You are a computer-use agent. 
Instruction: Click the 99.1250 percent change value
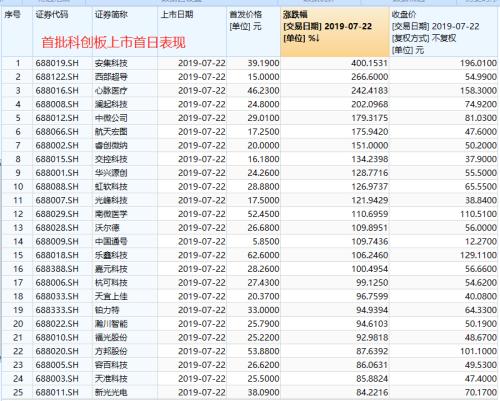(x=372, y=283)
